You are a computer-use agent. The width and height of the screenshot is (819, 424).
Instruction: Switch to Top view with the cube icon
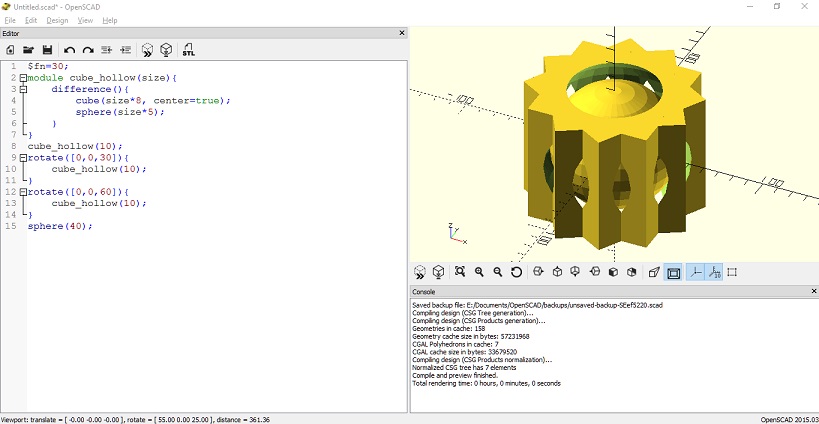557,272
